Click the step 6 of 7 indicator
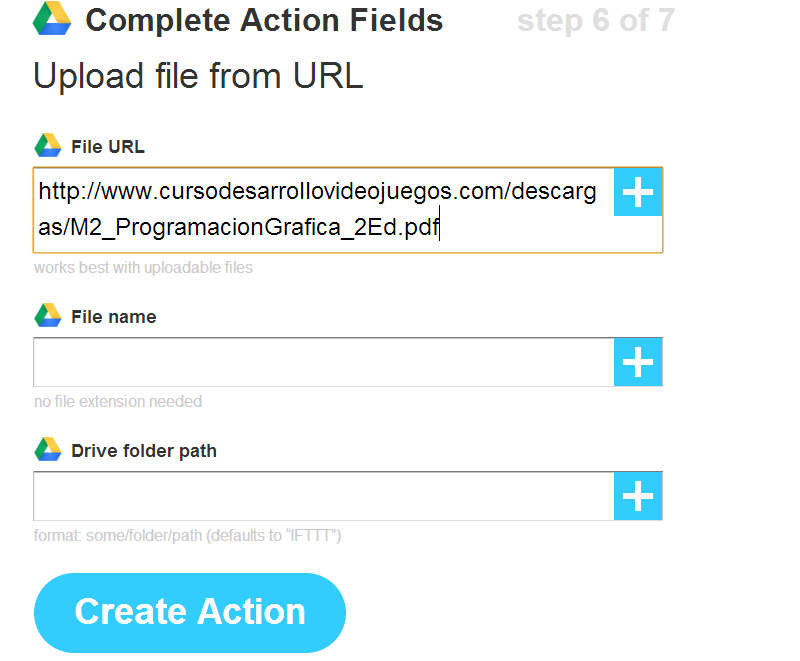 pyautogui.click(x=595, y=21)
